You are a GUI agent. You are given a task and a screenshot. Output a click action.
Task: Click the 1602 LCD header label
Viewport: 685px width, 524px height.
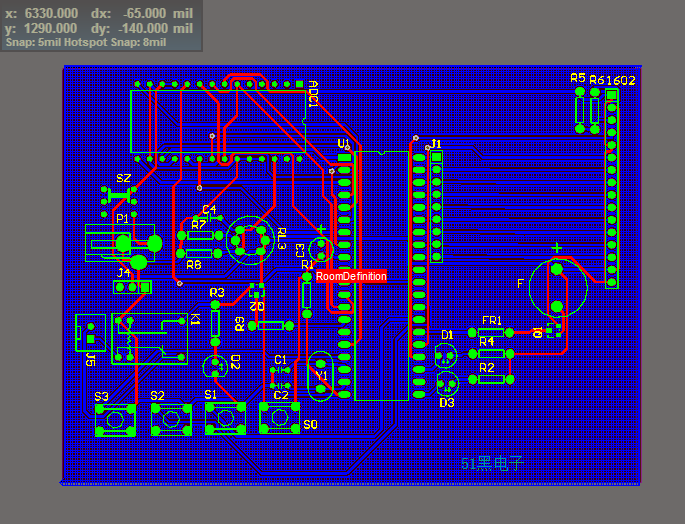point(621,80)
